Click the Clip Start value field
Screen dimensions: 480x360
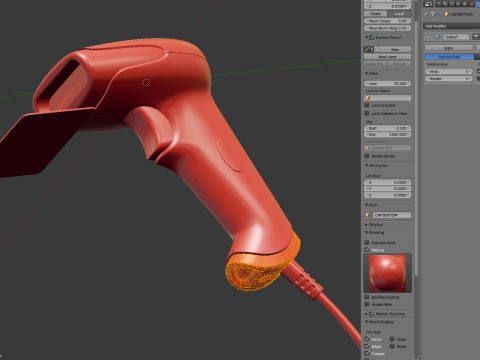coord(388,128)
